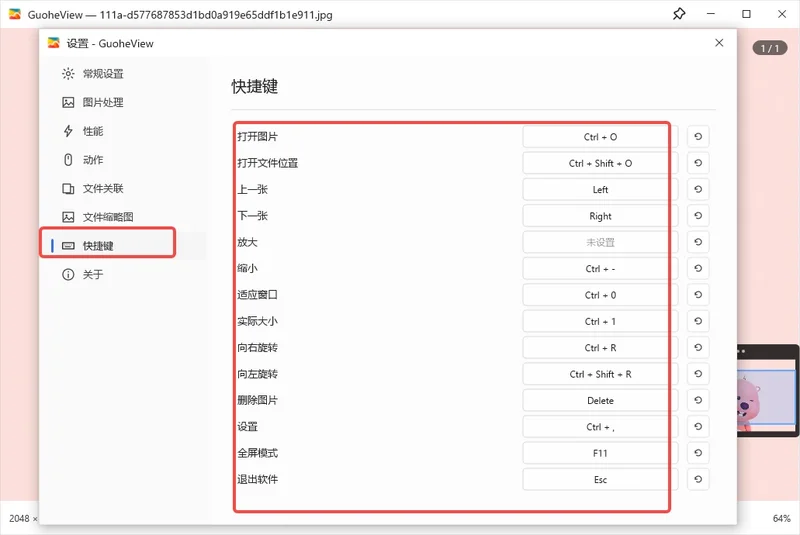This screenshot has width=800, height=535.
Task: Reset the 全屏模式 shortcut
Action: [x=698, y=453]
